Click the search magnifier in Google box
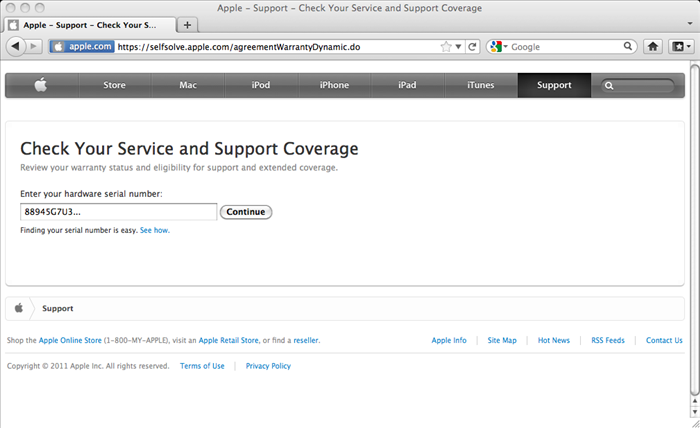Screen dimensions: 700x428 pos(628,46)
